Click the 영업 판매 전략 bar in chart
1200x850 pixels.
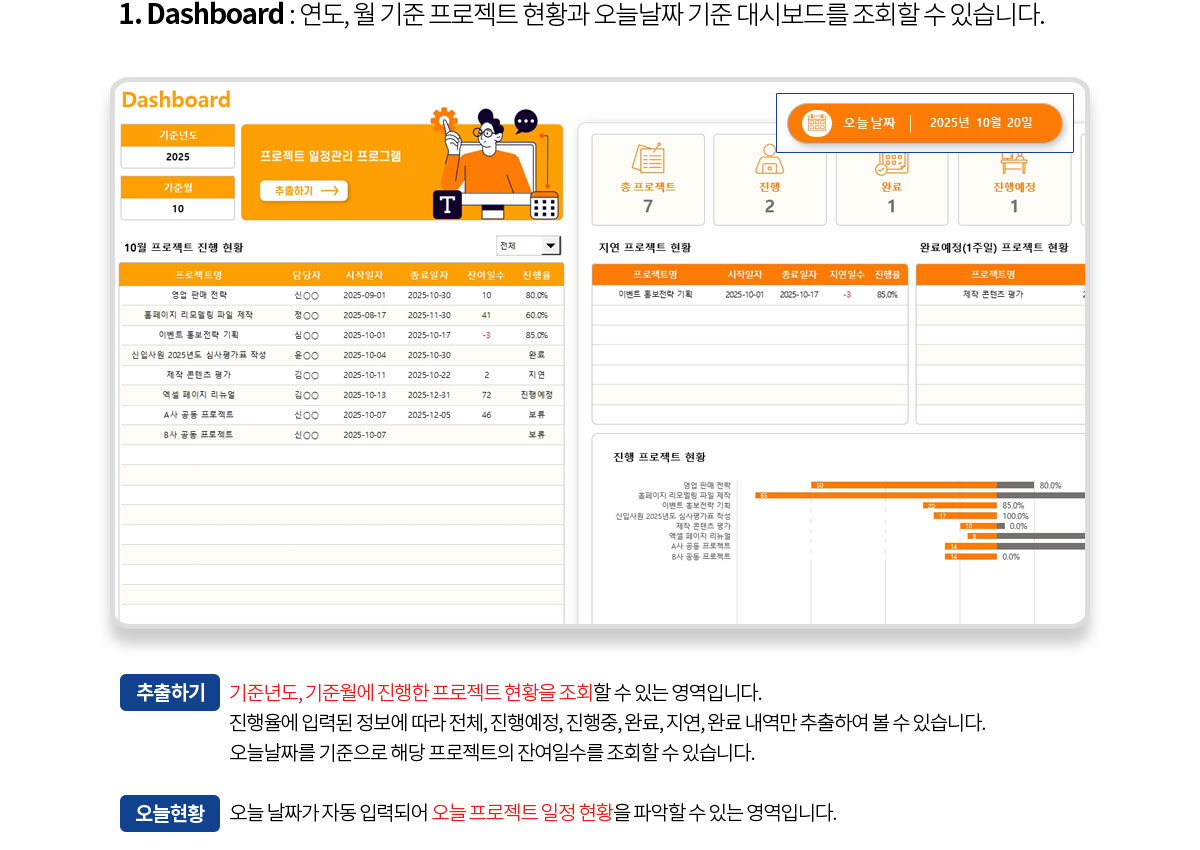pyautogui.click(x=904, y=486)
